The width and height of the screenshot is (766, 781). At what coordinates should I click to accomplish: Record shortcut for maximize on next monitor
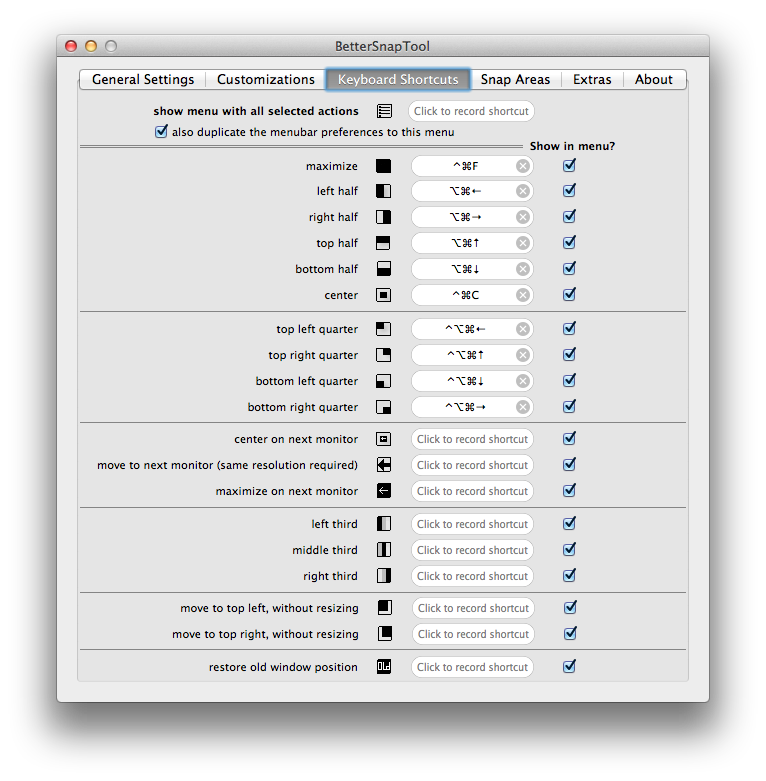[472, 491]
